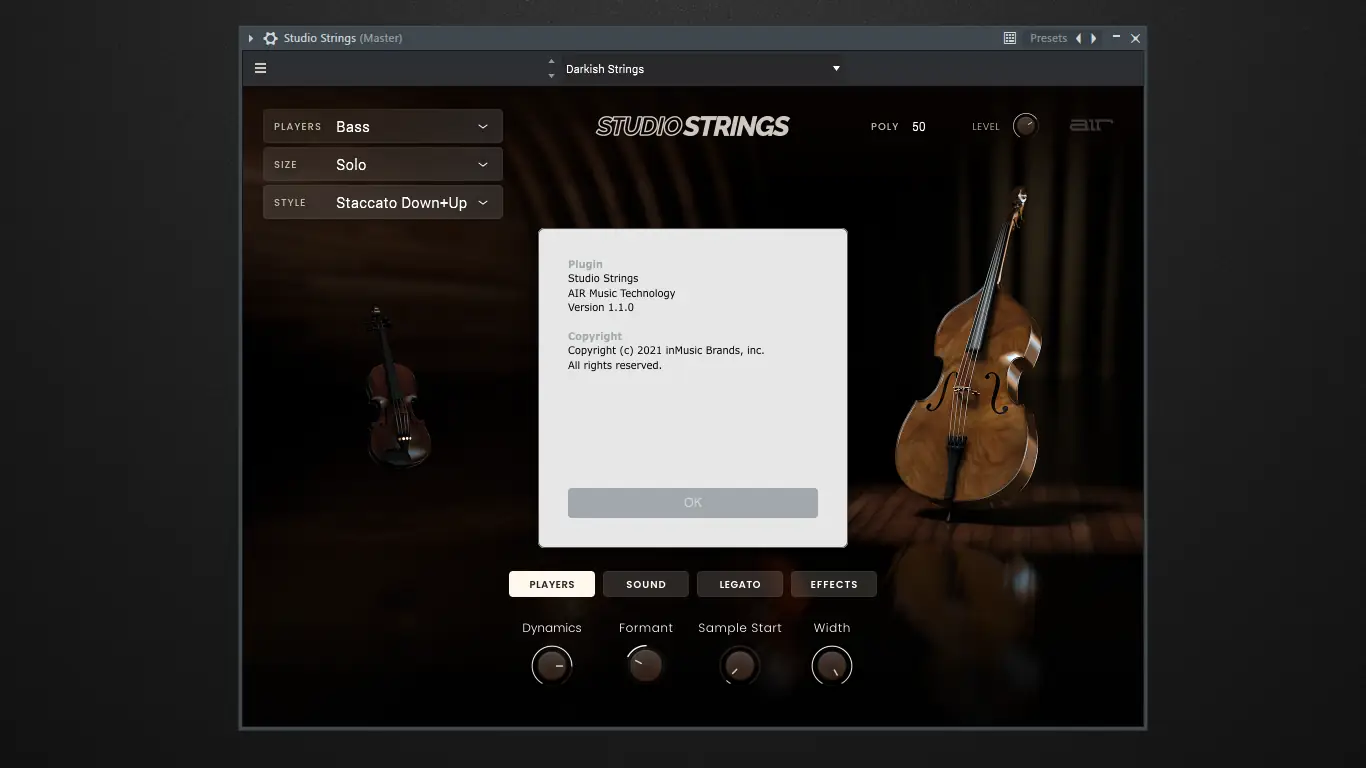
Task: Click the "Studio Strings (Master)" window title
Action: [343, 39]
